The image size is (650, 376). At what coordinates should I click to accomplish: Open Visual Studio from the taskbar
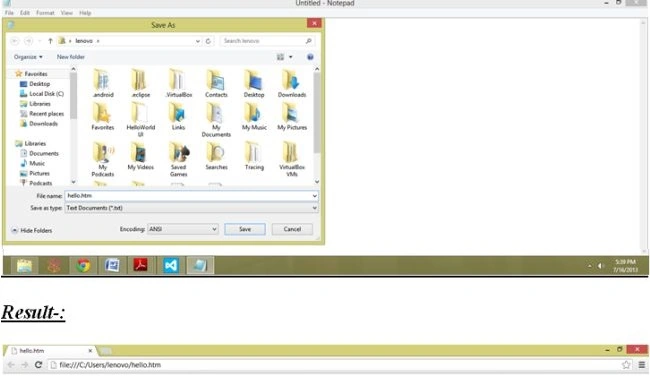click(x=170, y=265)
